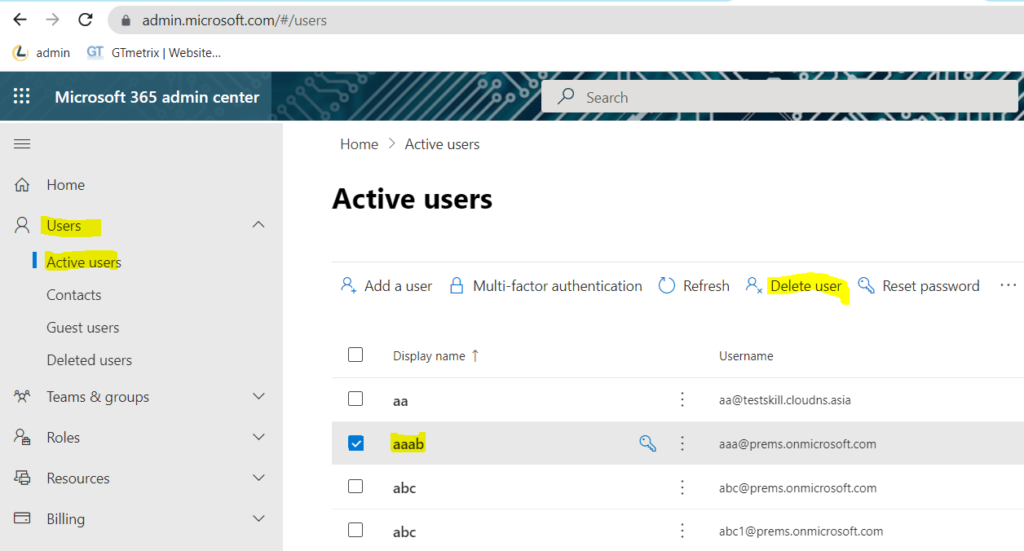Viewport: 1024px width, 551px height.
Task: Click the Refresh button label
Action: point(706,285)
